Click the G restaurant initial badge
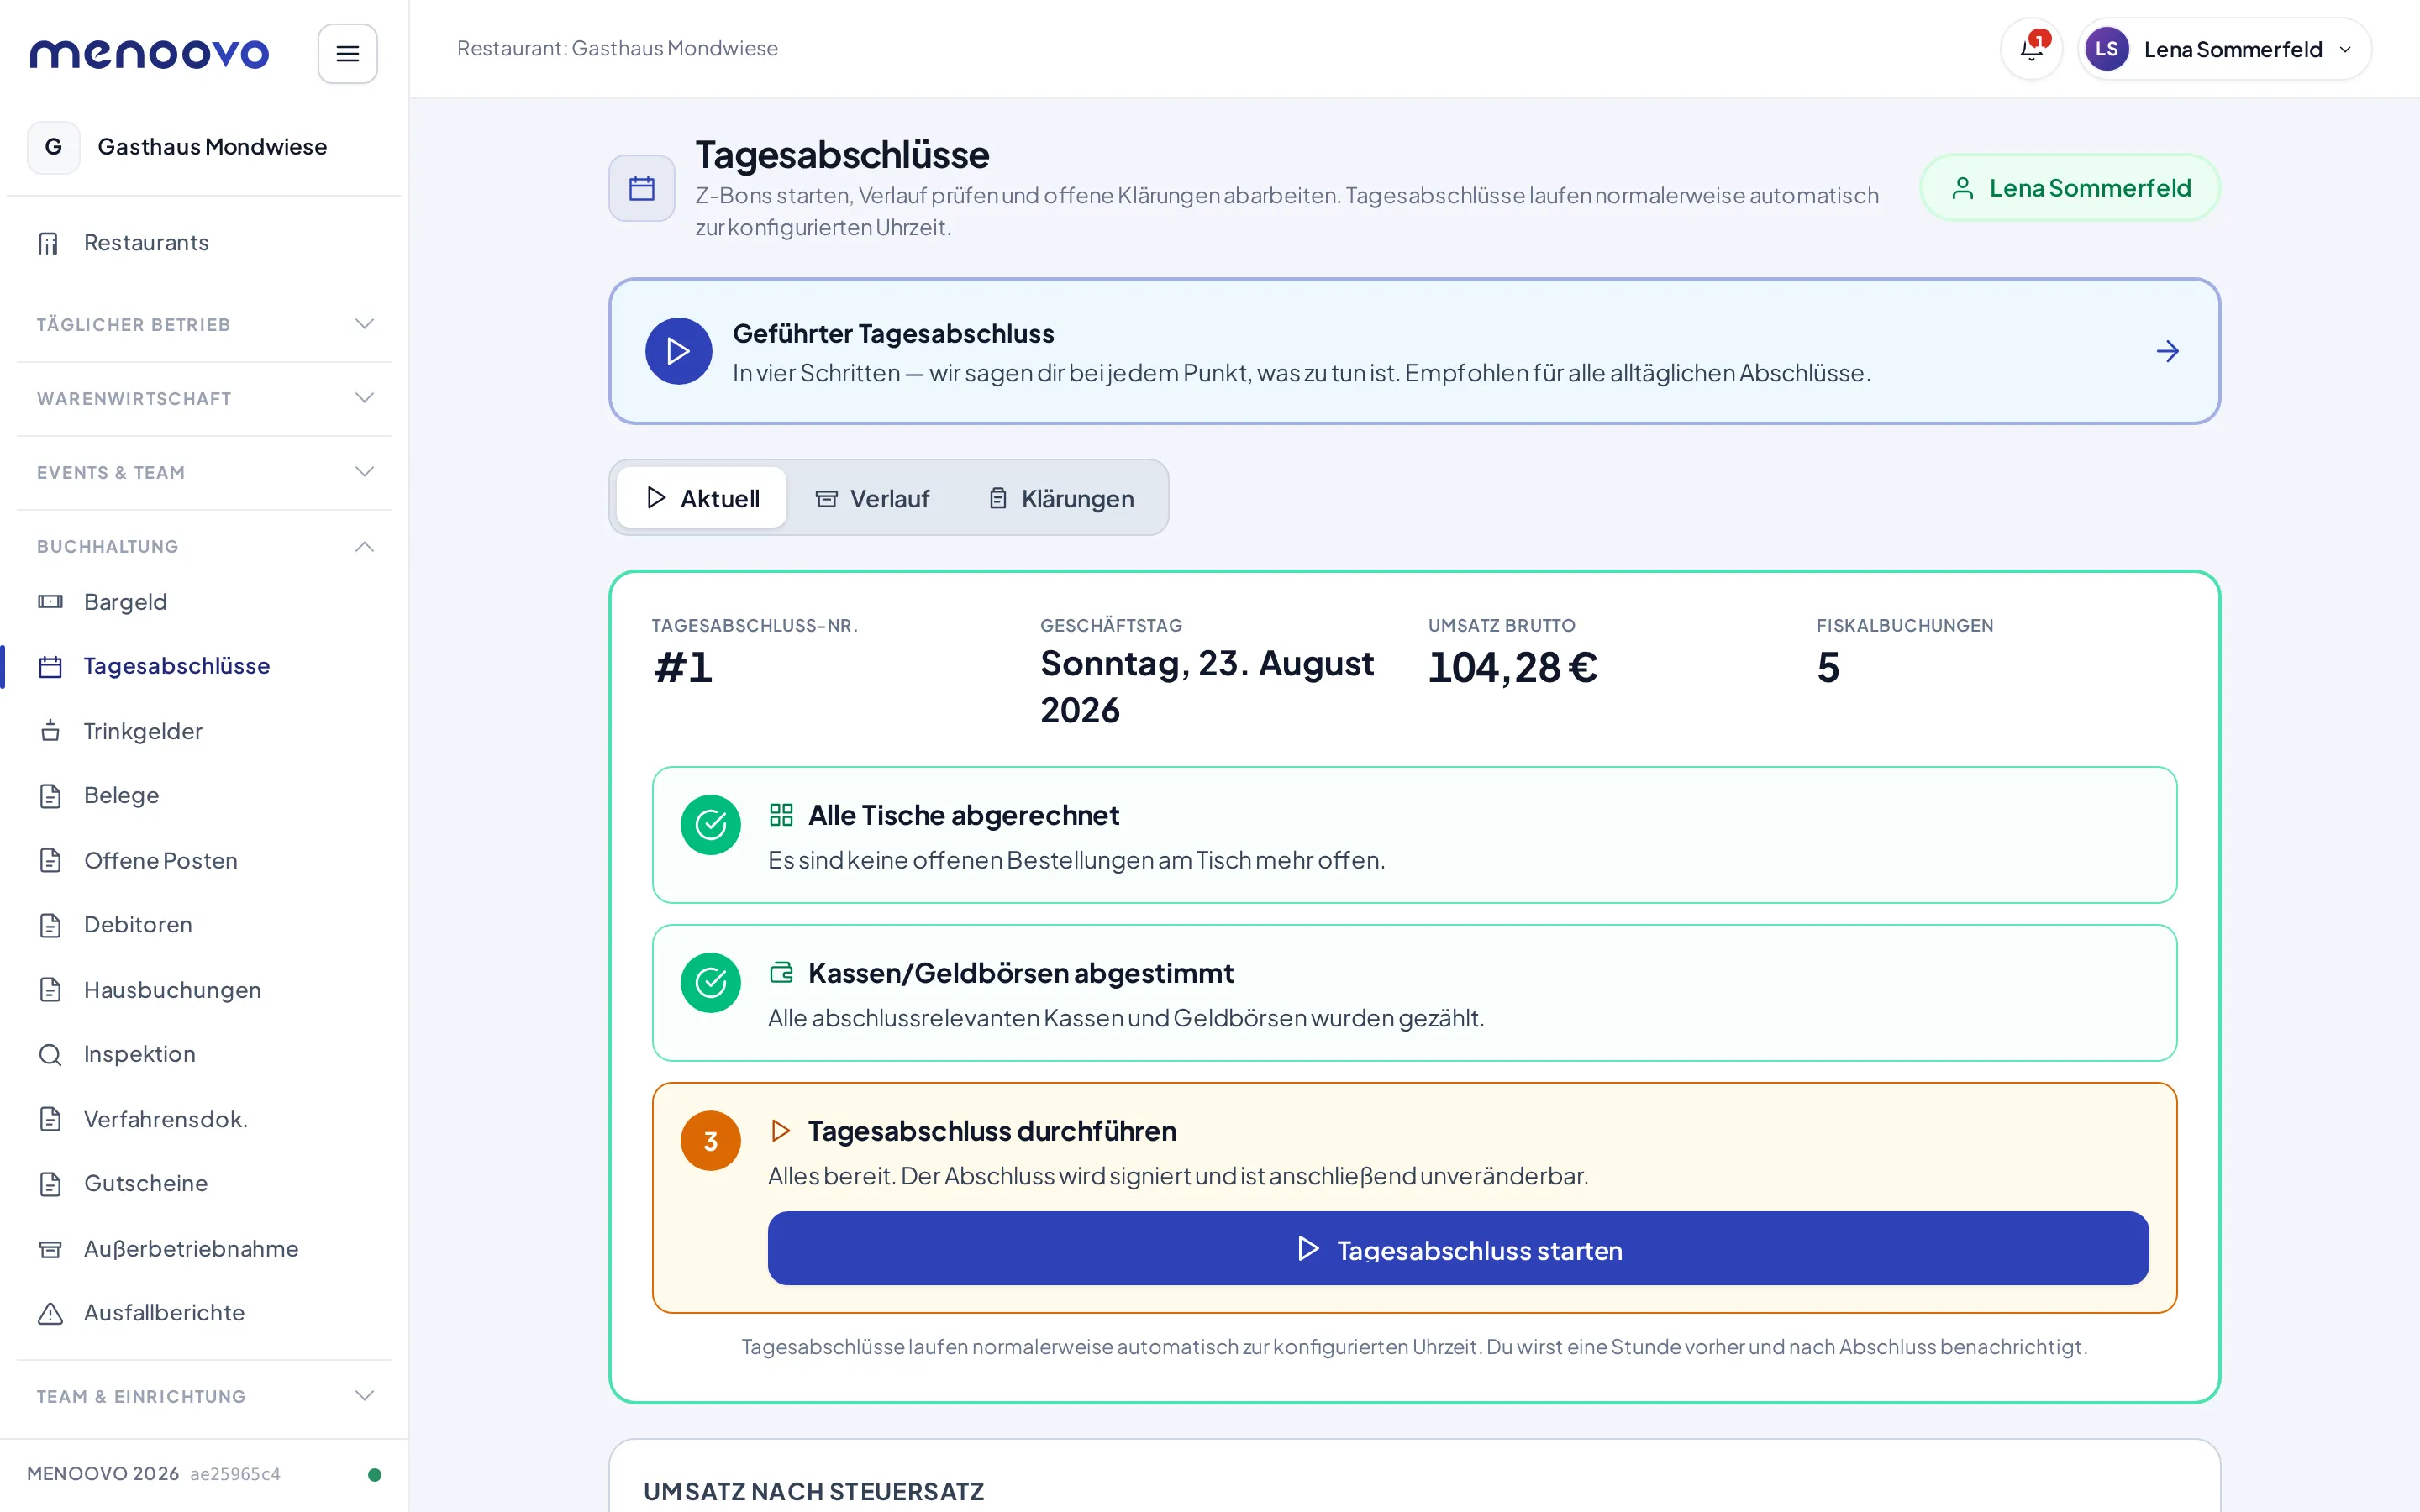 pos(53,147)
